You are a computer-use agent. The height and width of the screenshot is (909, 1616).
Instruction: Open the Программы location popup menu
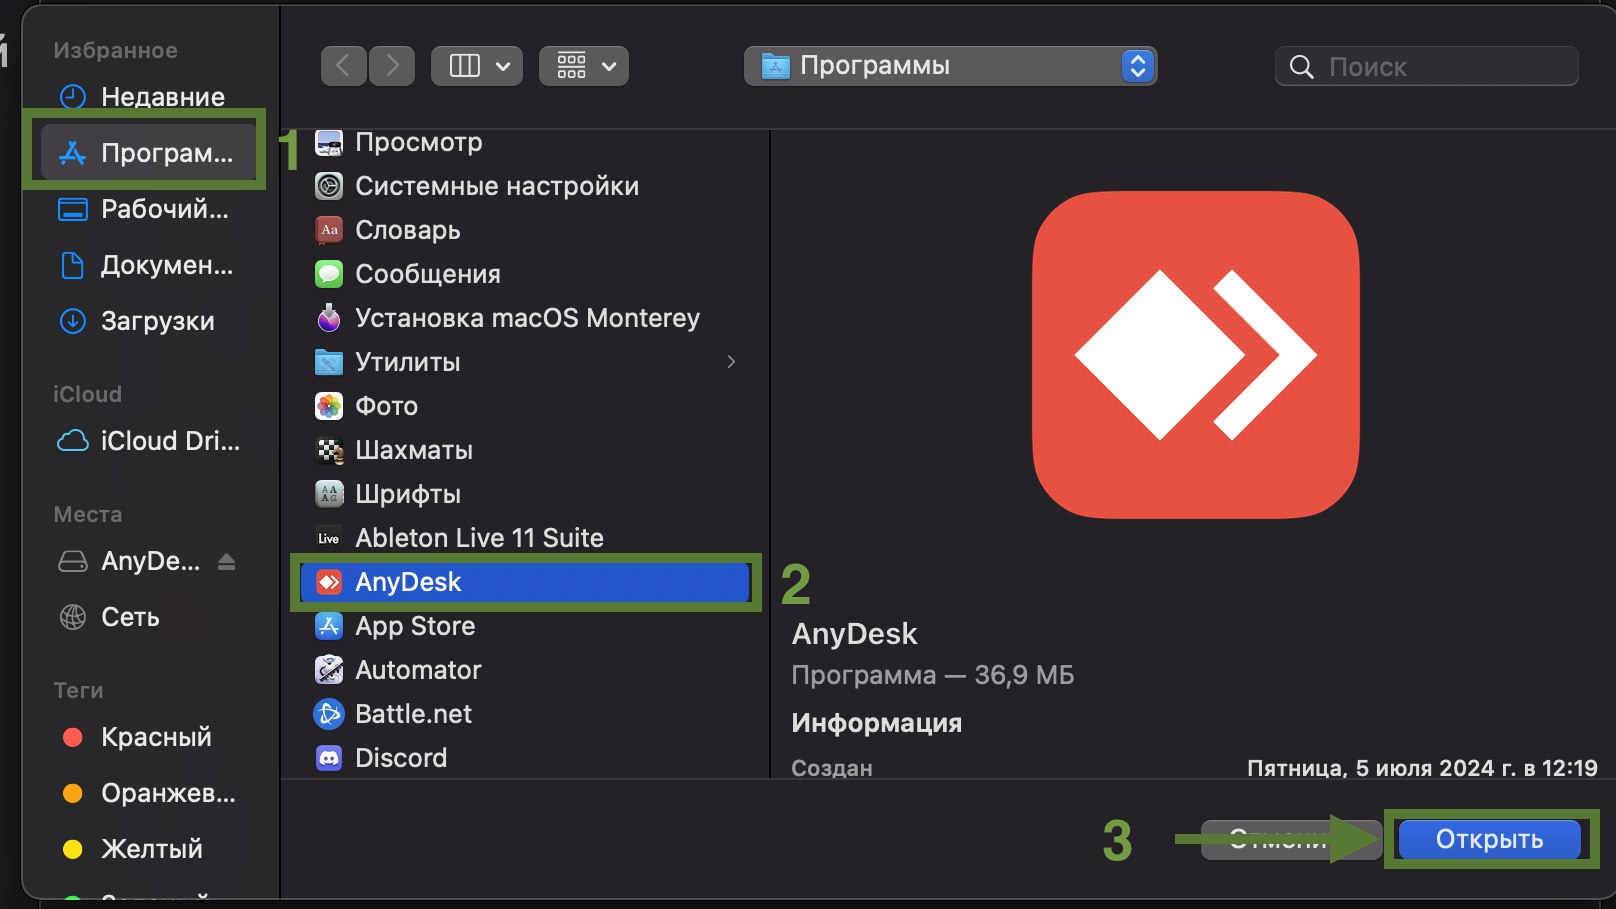950,66
